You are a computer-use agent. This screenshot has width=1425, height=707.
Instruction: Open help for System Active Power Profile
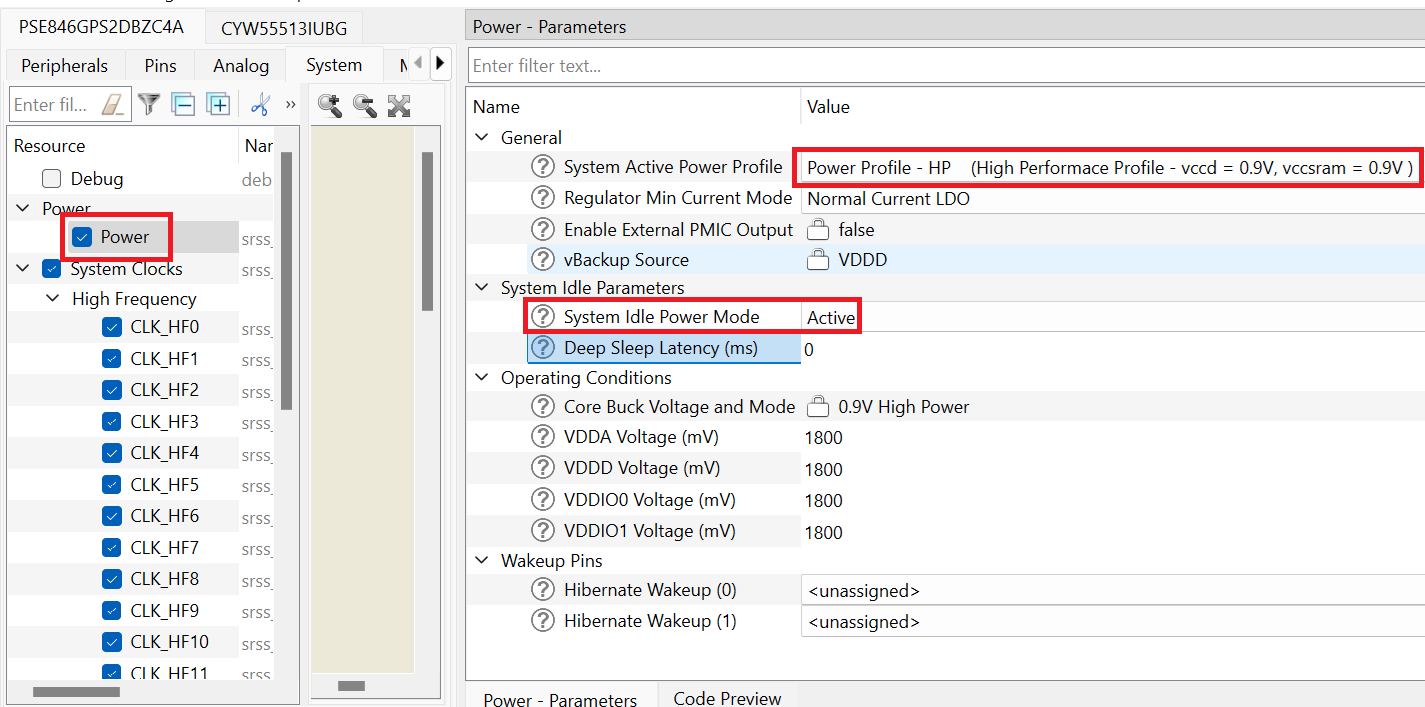point(542,167)
